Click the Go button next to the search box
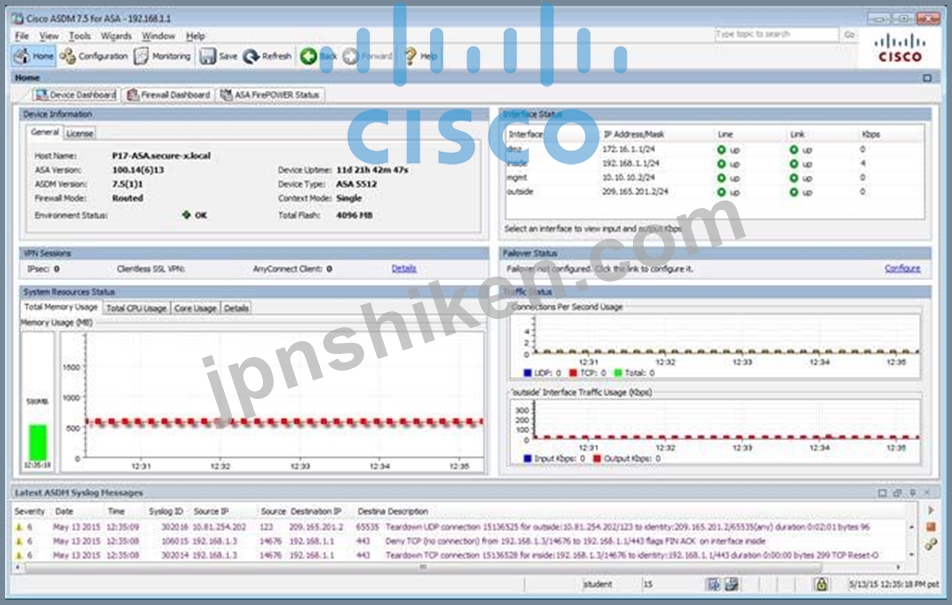The height and width of the screenshot is (605, 952). pyautogui.click(x=849, y=35)
